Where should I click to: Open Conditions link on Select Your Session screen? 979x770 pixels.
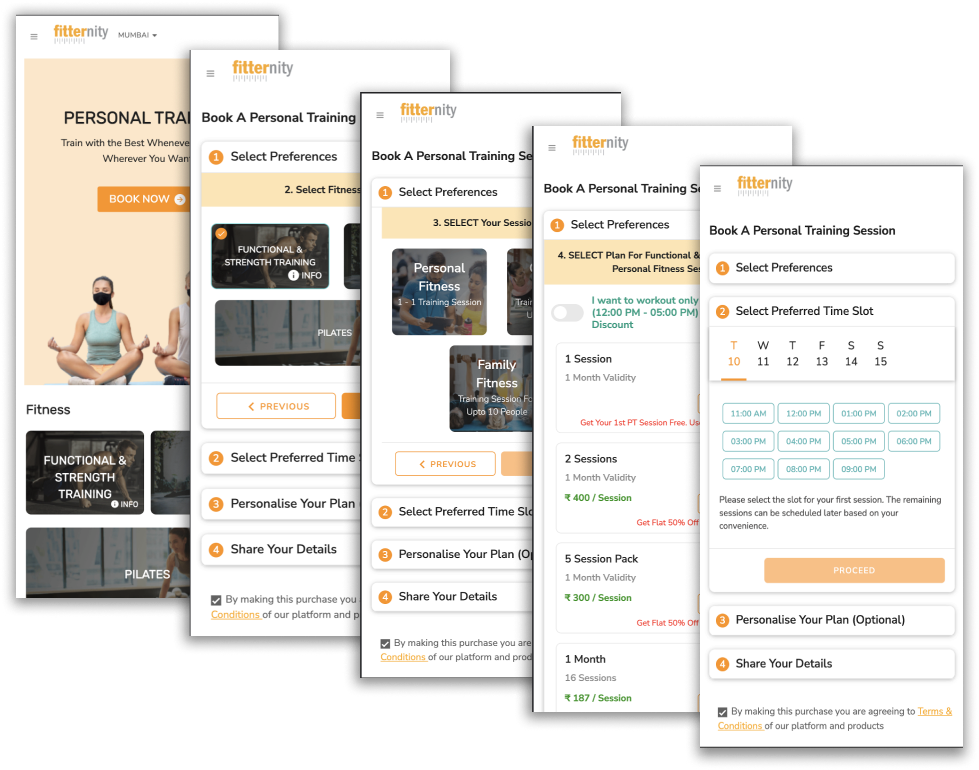(403, 657)
